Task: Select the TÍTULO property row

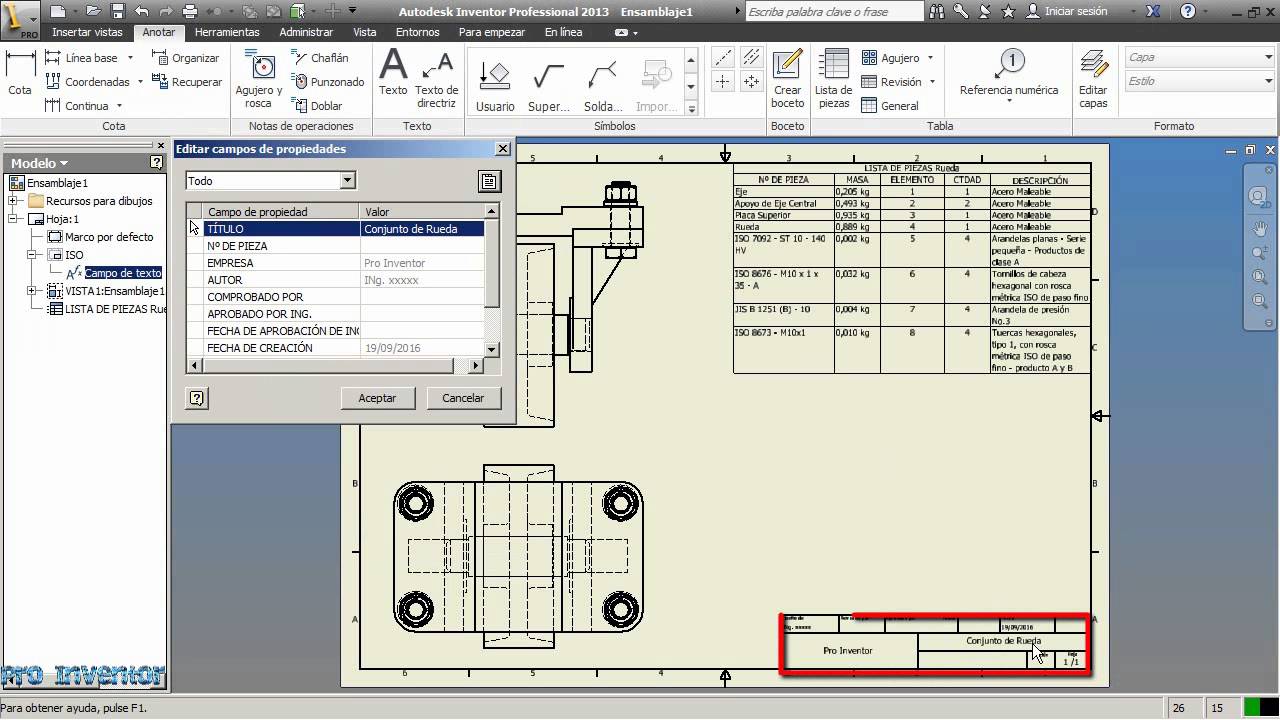Action: pyautogui.click(x=336, y=229)
